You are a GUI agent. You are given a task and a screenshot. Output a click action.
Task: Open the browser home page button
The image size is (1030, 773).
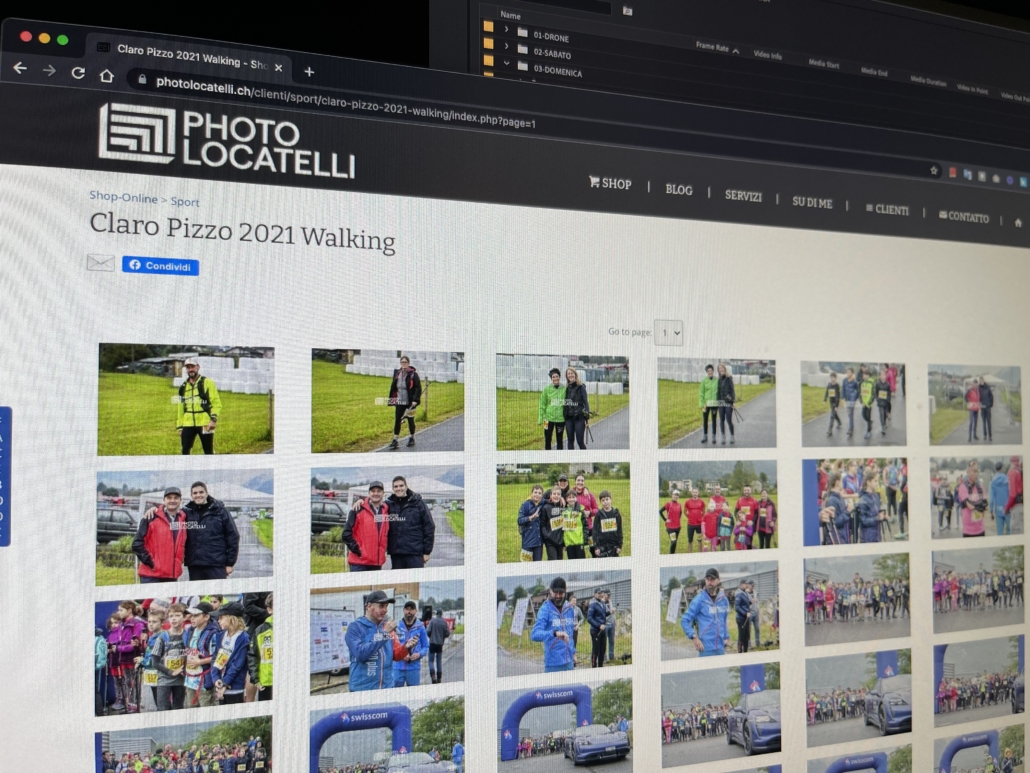tap(106, 76)
